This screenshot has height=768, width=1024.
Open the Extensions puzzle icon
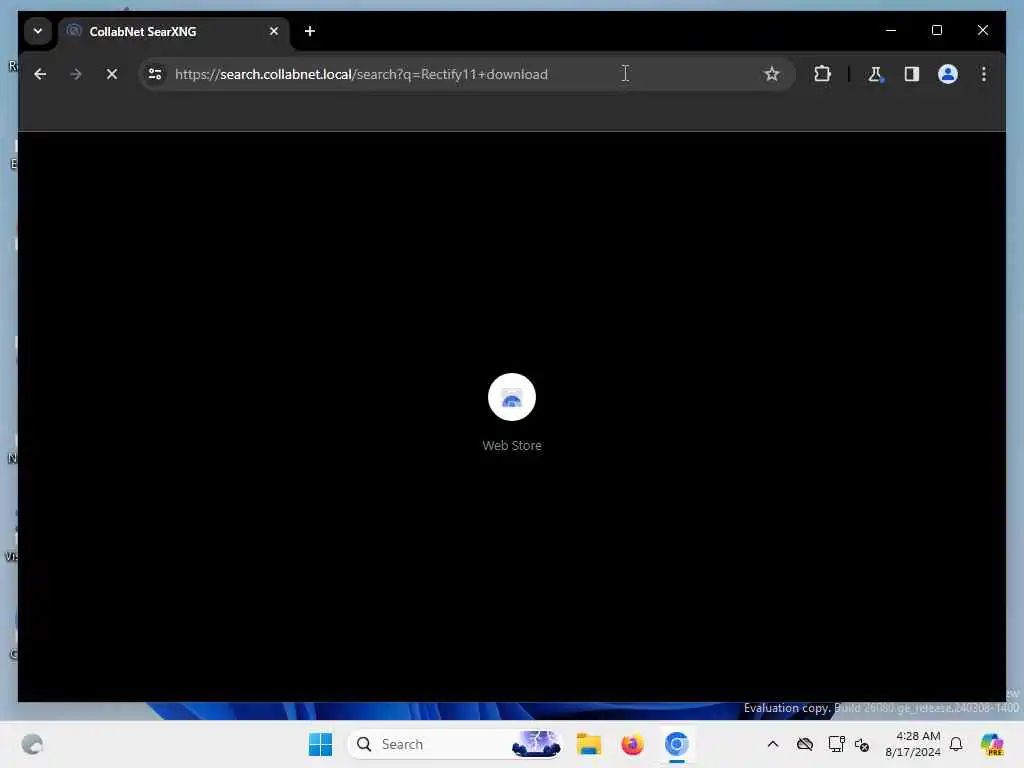822,74
